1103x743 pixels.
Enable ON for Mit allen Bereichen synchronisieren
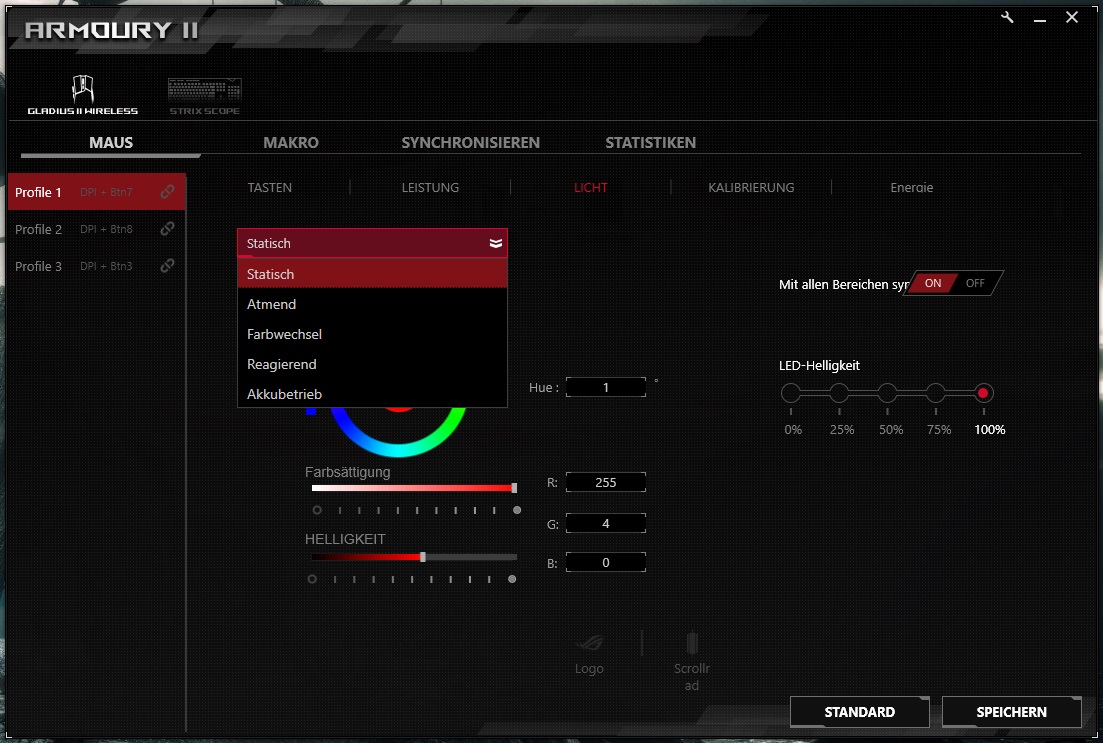(932, 283)
